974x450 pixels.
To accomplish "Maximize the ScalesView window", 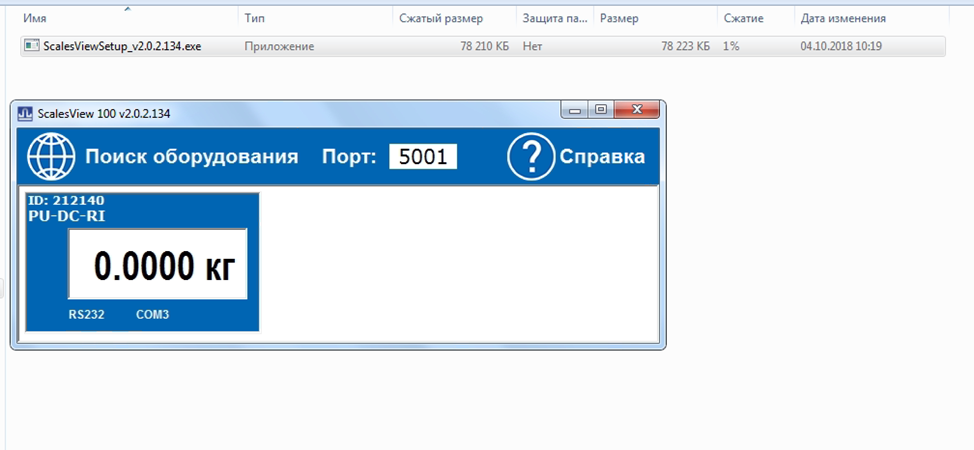I will (600, 110).
